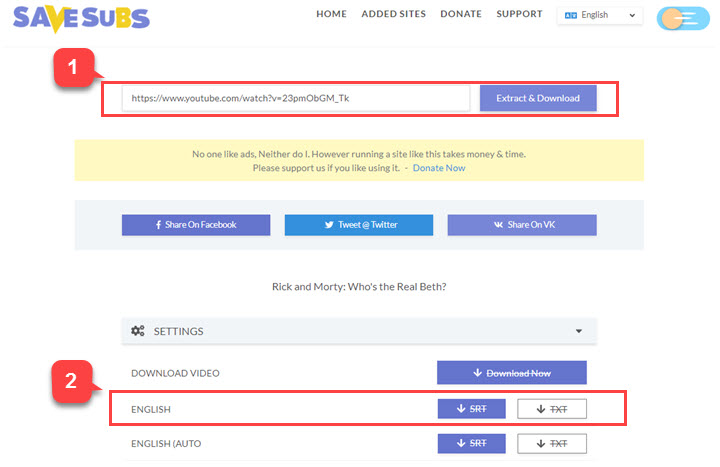Open the DONATE menu item

(460, 14)
